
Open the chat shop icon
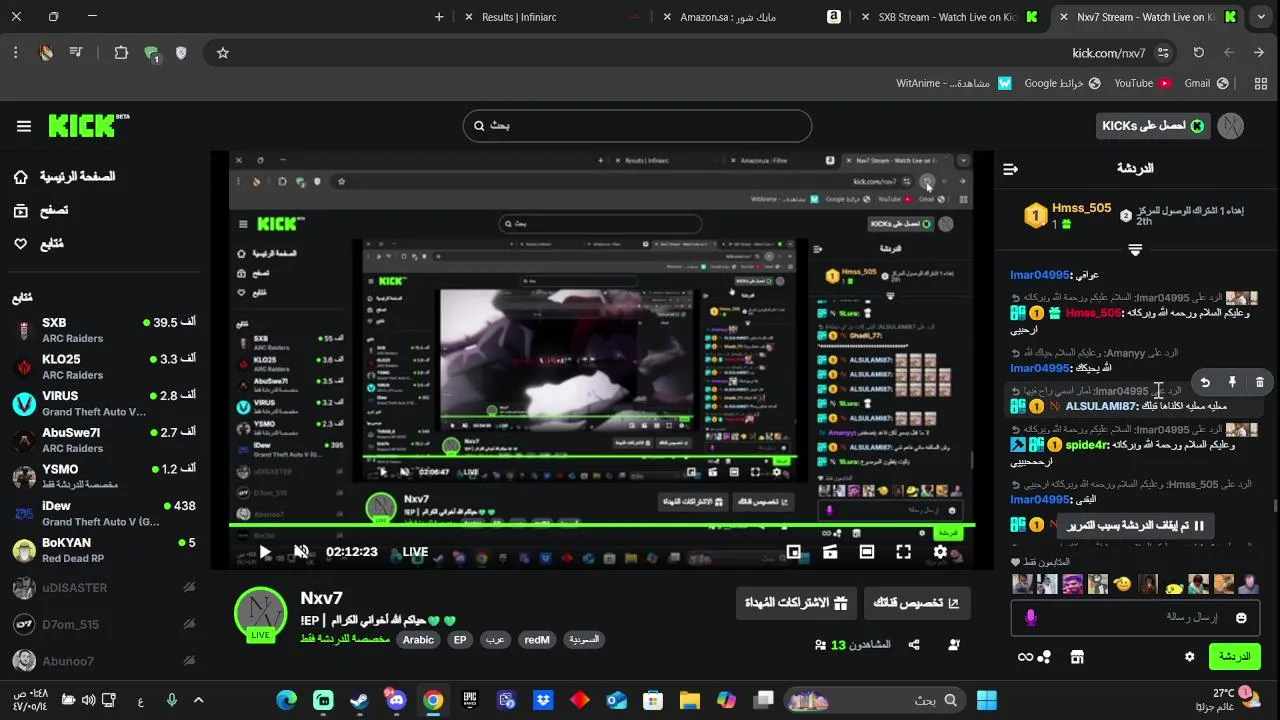[1077, 657]
